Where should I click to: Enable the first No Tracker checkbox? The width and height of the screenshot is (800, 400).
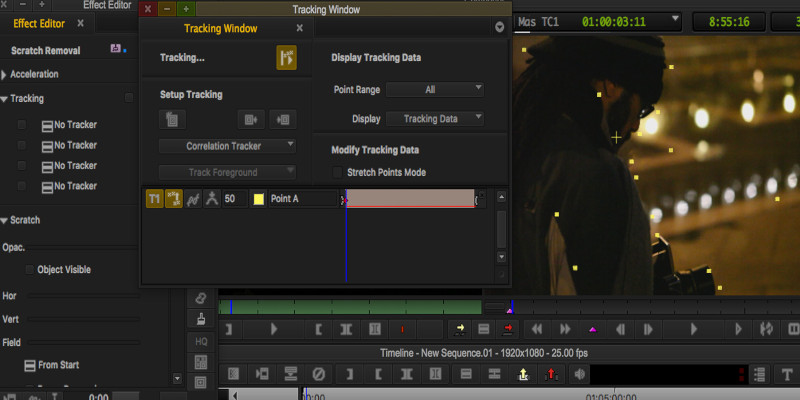point(22,125)
